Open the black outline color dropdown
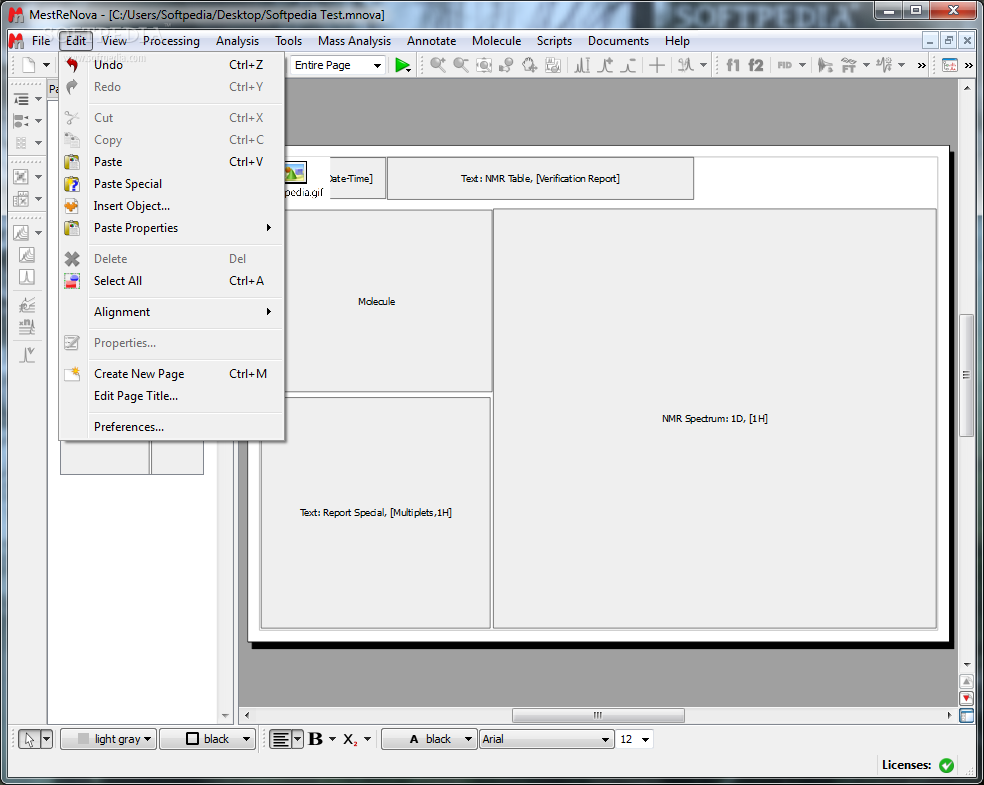Viewport: 984px width, 785px height. 207,739
